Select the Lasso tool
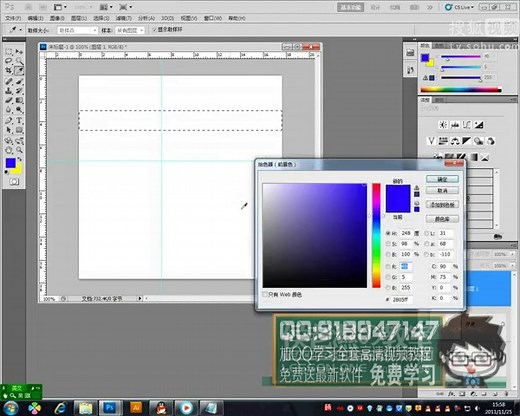 tap(9, 61)
